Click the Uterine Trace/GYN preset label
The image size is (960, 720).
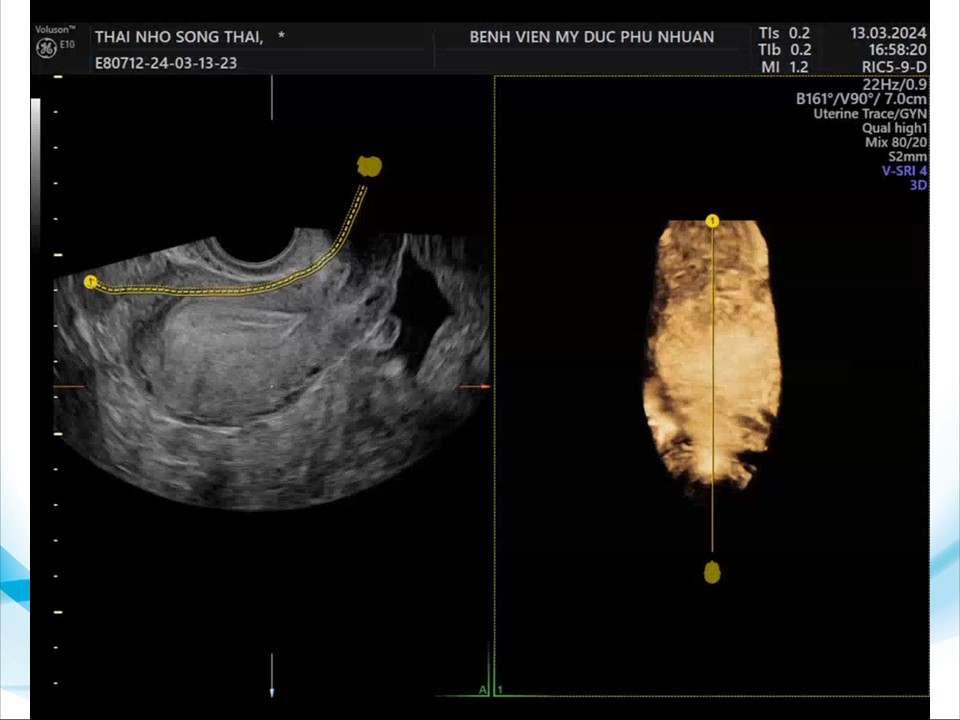click(x=869, y=114)
